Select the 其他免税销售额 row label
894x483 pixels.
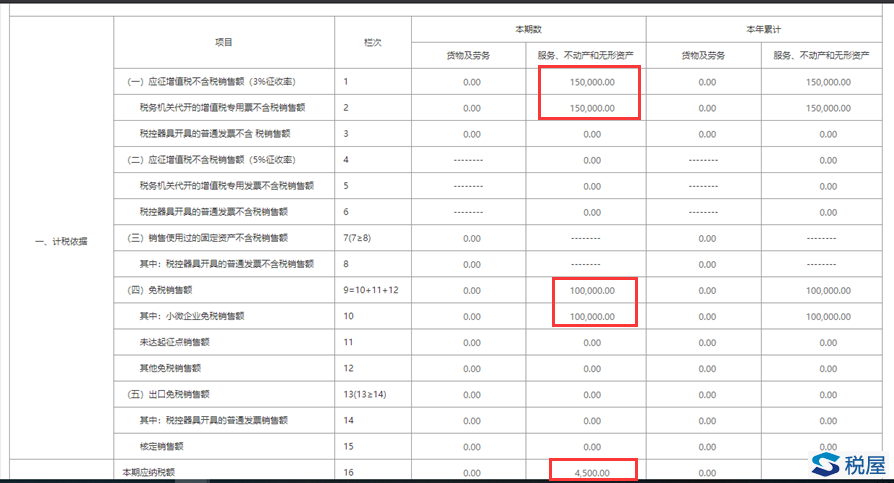(x=174, y=368)
